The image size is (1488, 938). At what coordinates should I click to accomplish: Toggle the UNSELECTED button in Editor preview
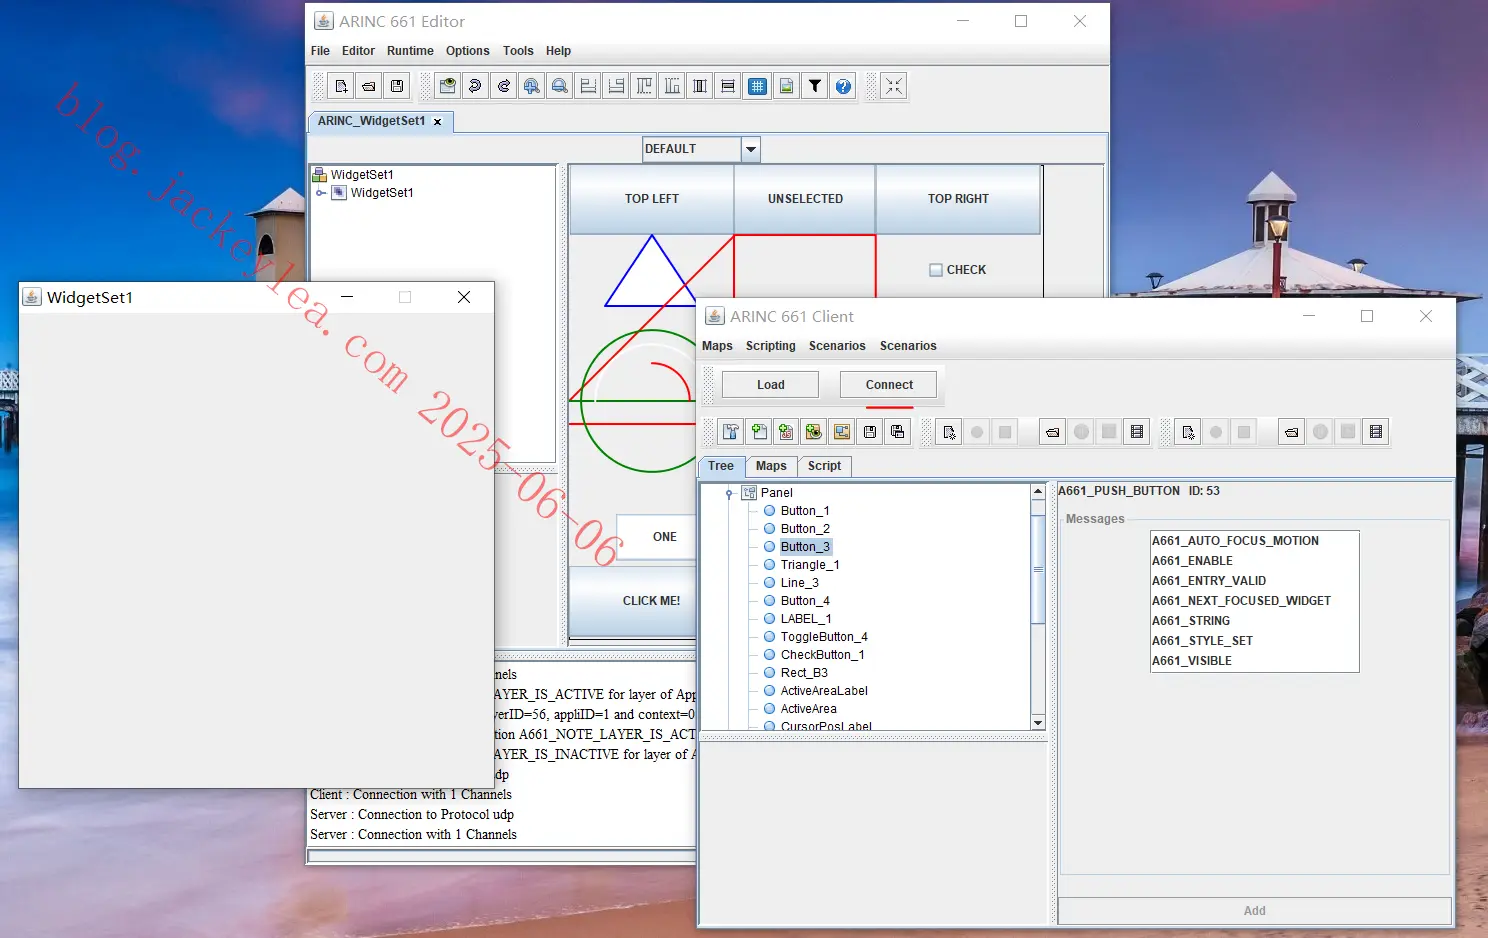[805, 199]
